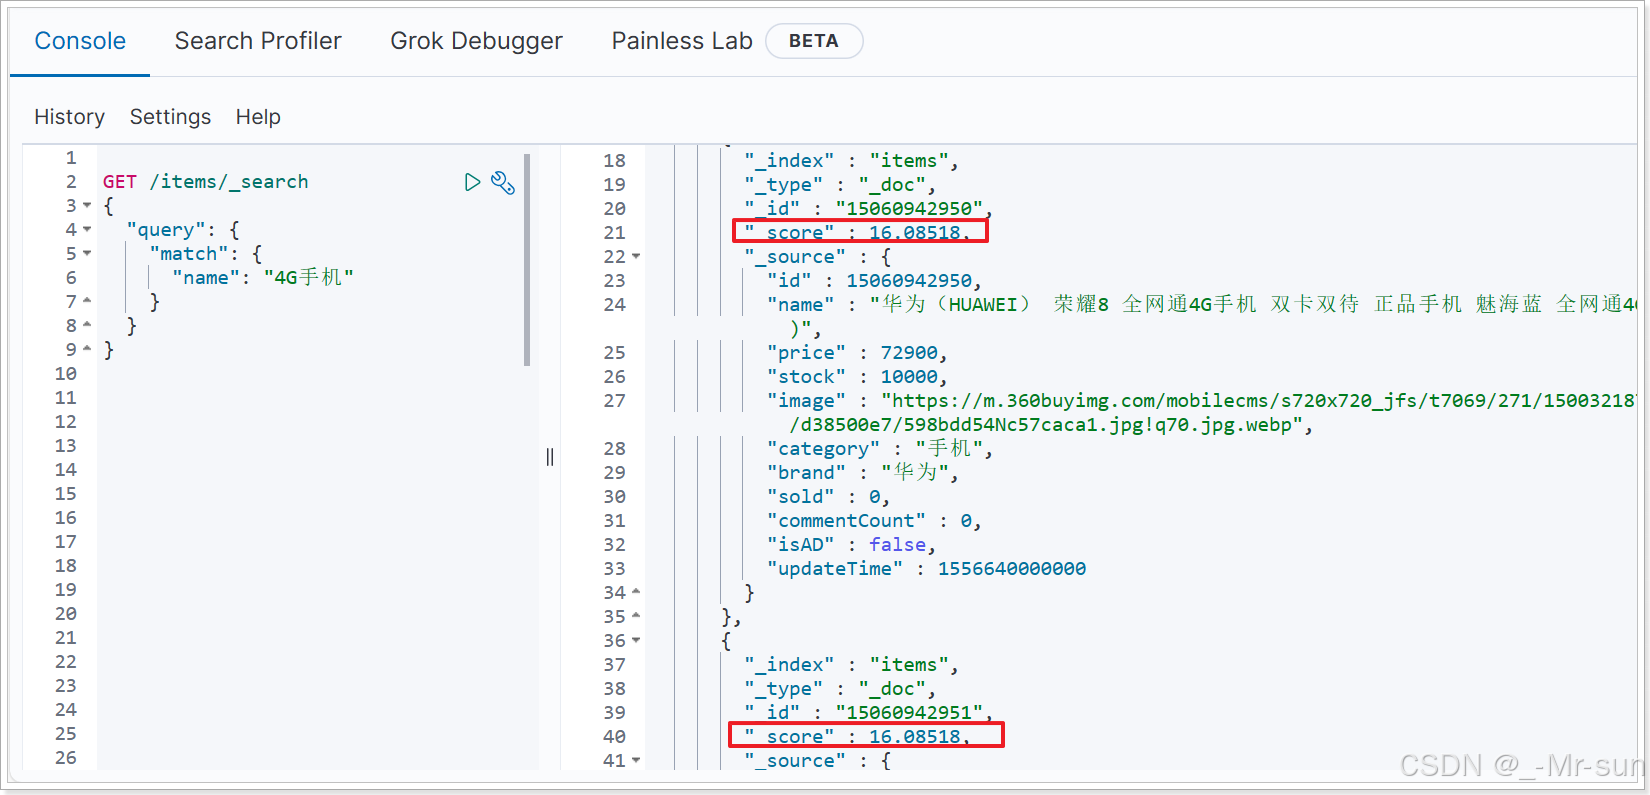Open the Painless Lab tab
Image resolution: width=1650 pixels, height=795 pixels.
tap(682, 41)
